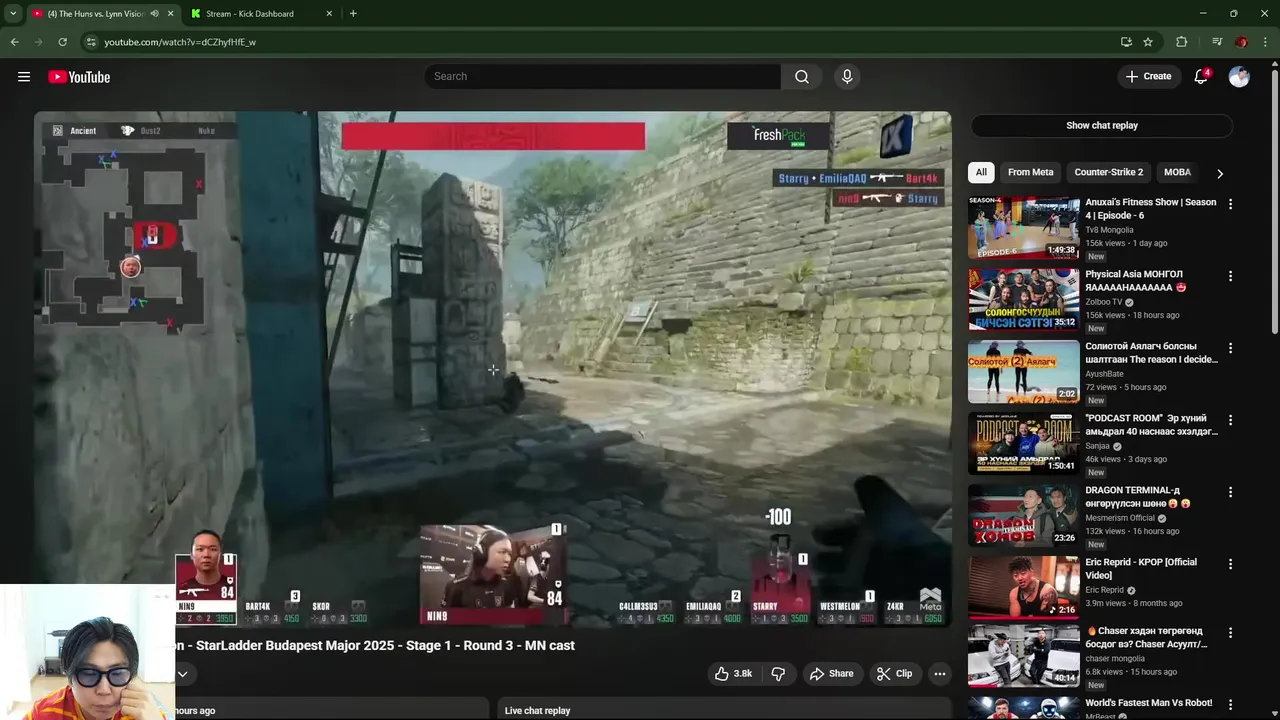This screenshot has width=1280, height=720.
Task: Click the address bar URL
Action: coord(180,42)
